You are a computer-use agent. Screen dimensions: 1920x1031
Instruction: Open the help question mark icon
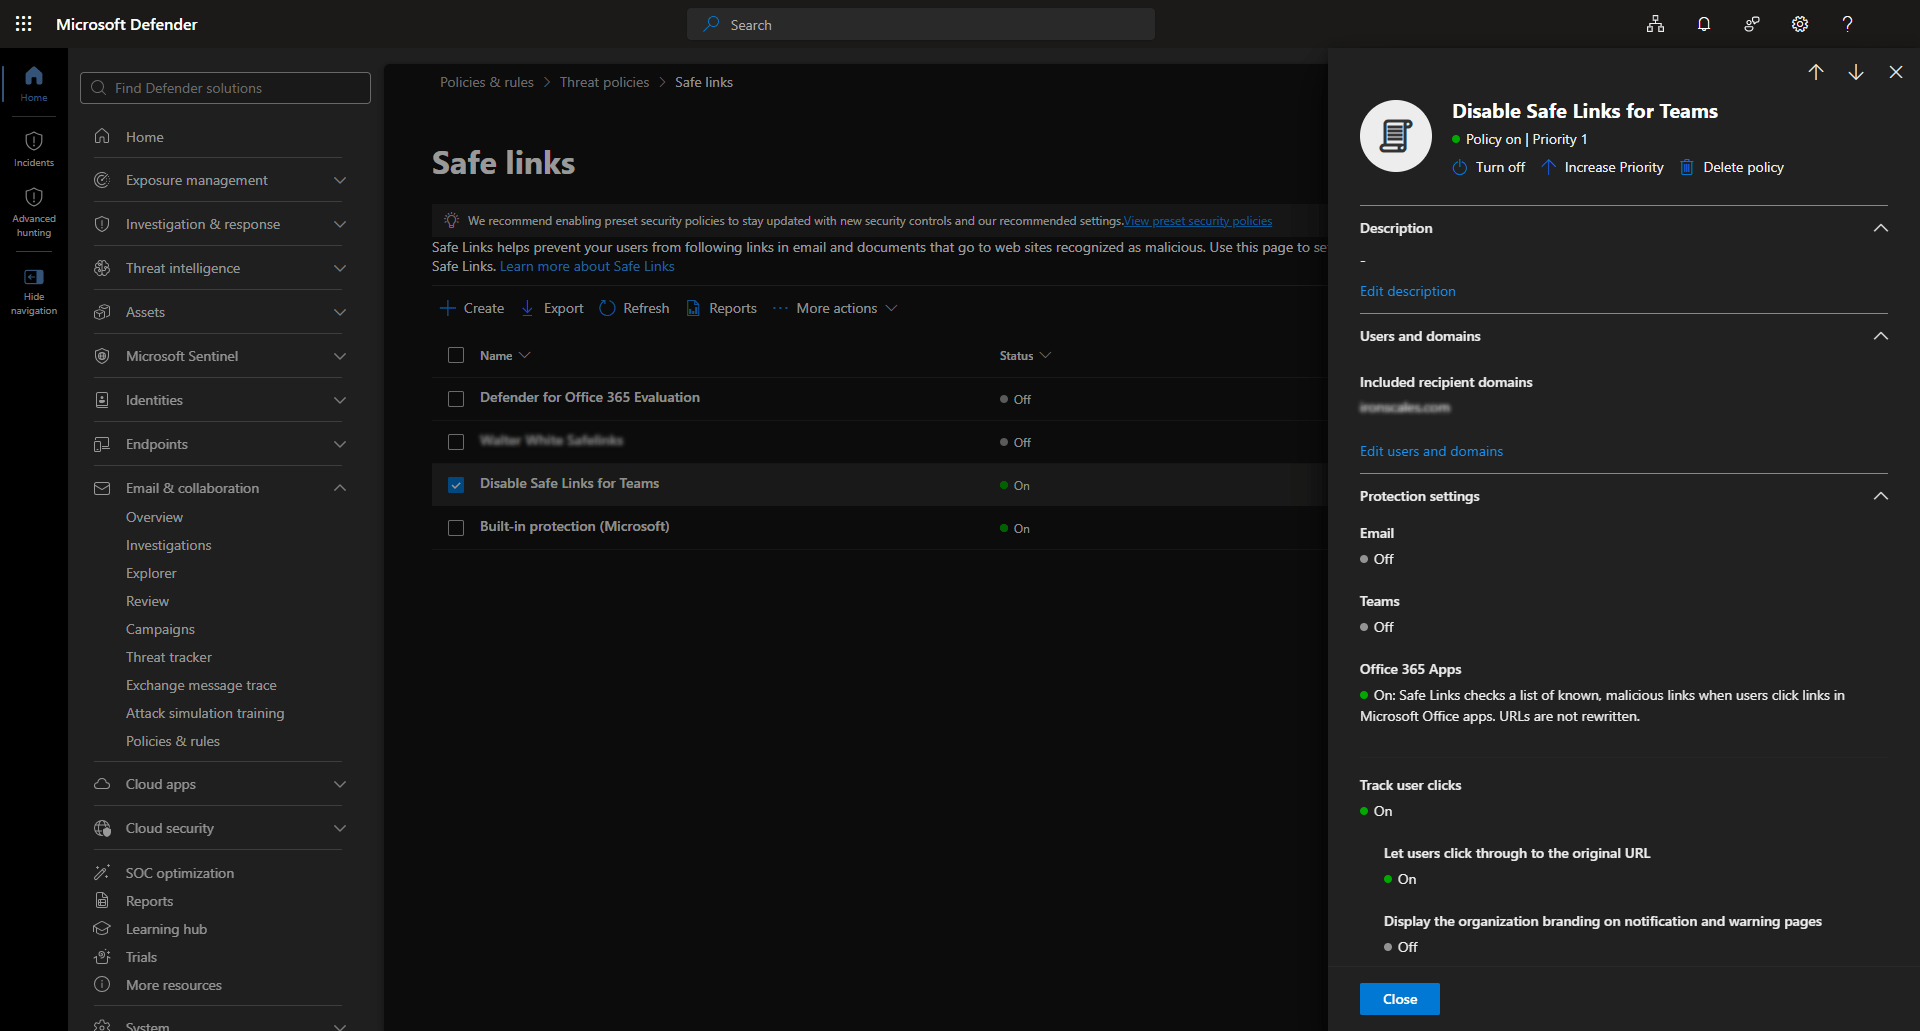(x=1848, y=24)
